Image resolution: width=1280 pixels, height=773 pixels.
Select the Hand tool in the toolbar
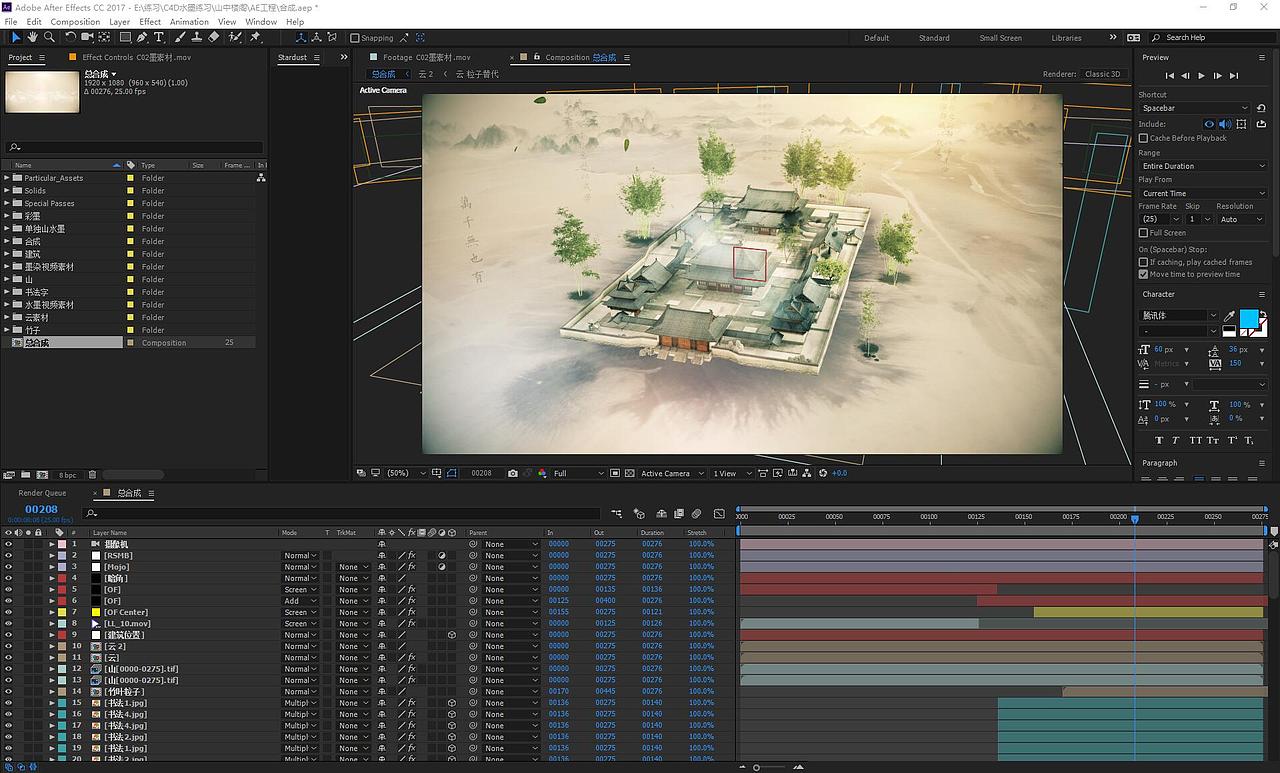coord(32,37)
